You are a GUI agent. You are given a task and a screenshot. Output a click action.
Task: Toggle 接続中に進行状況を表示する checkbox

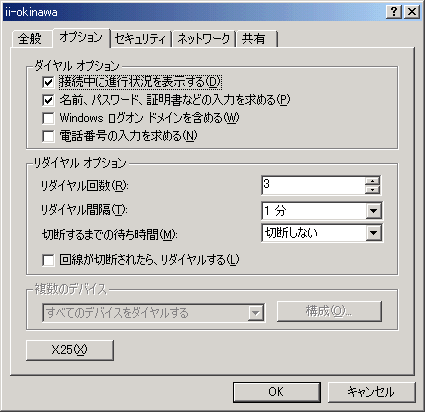point(48,82)
